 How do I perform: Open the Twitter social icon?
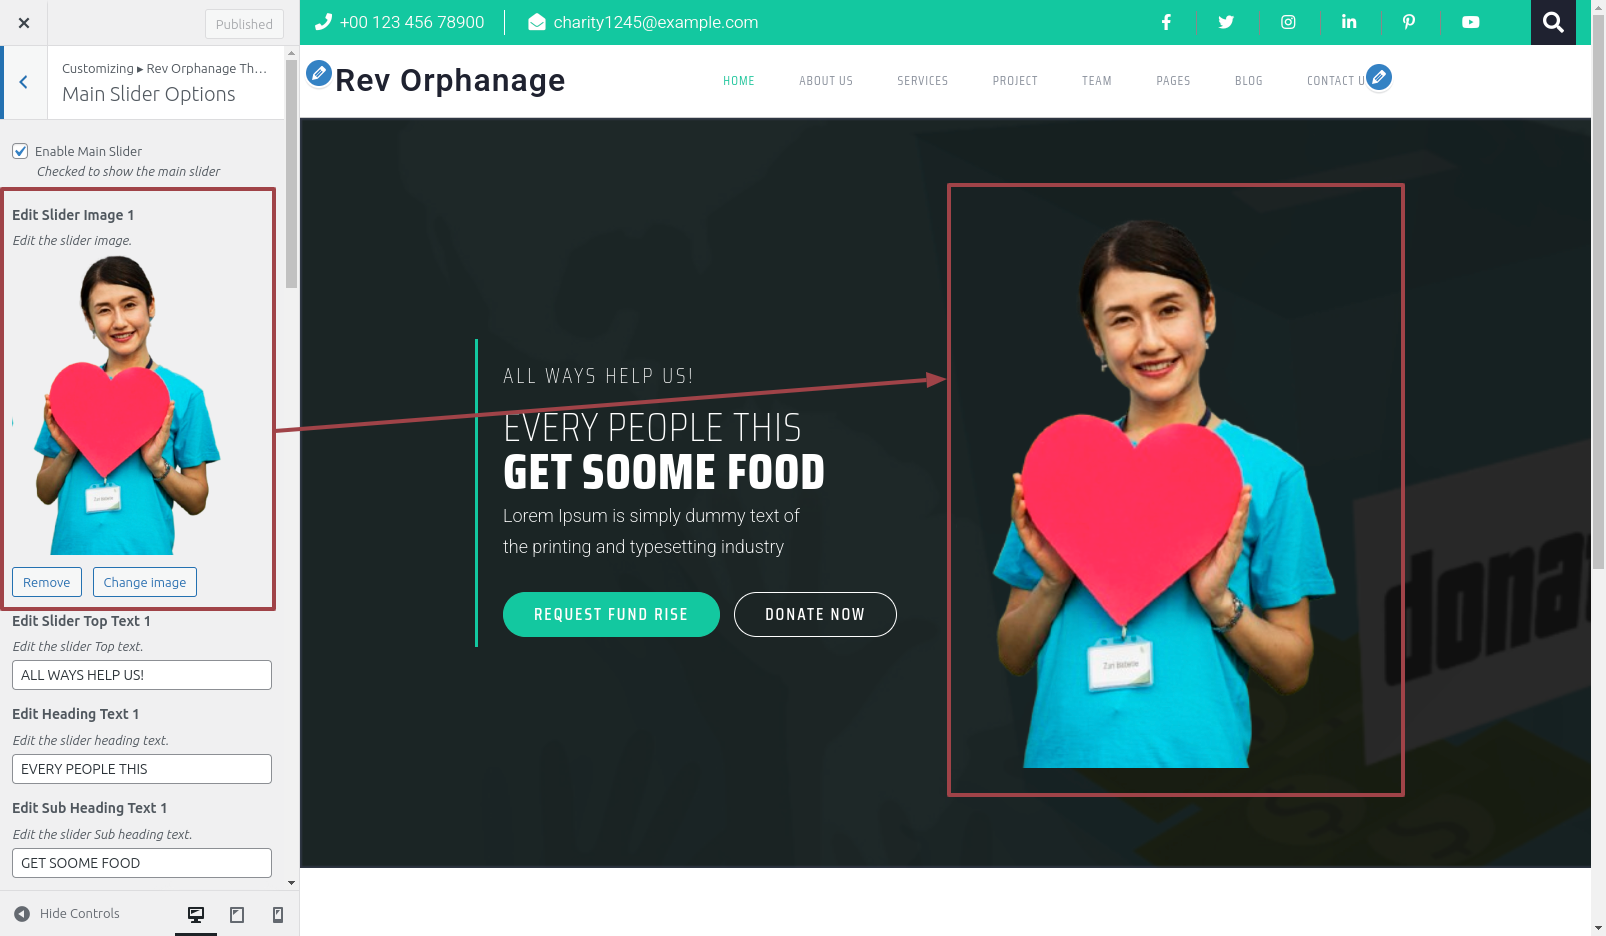1226,22
